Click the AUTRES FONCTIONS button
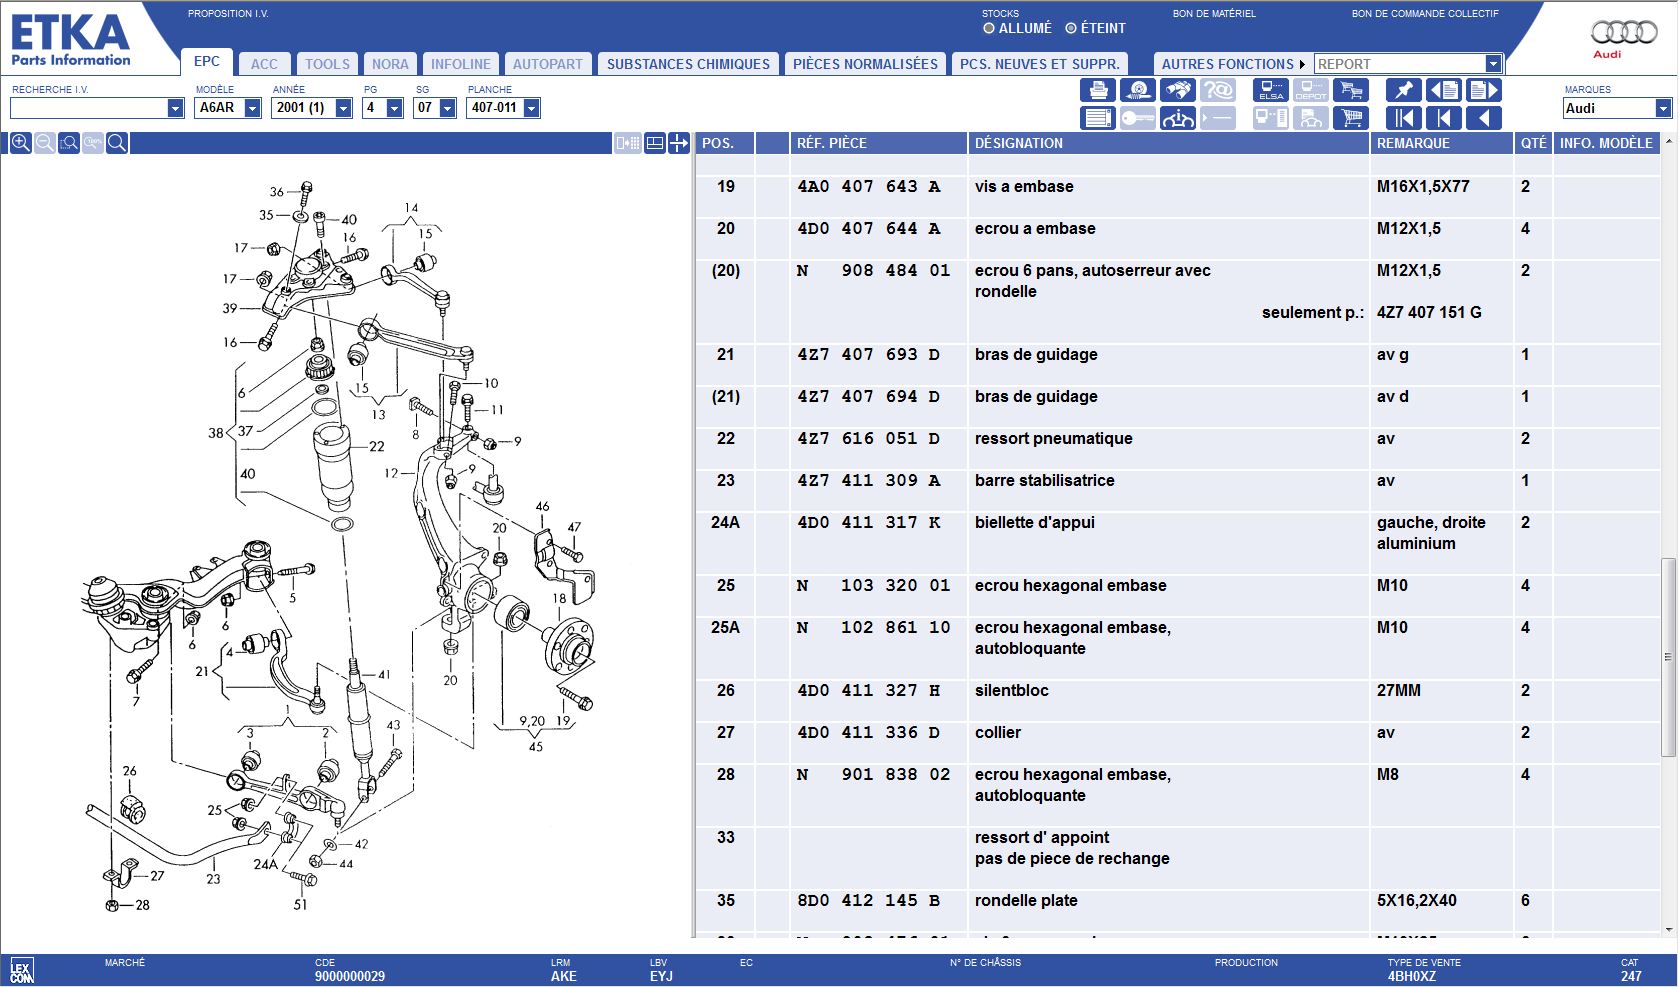This screenshot has height=988, width=1679. pos(1232,64)
